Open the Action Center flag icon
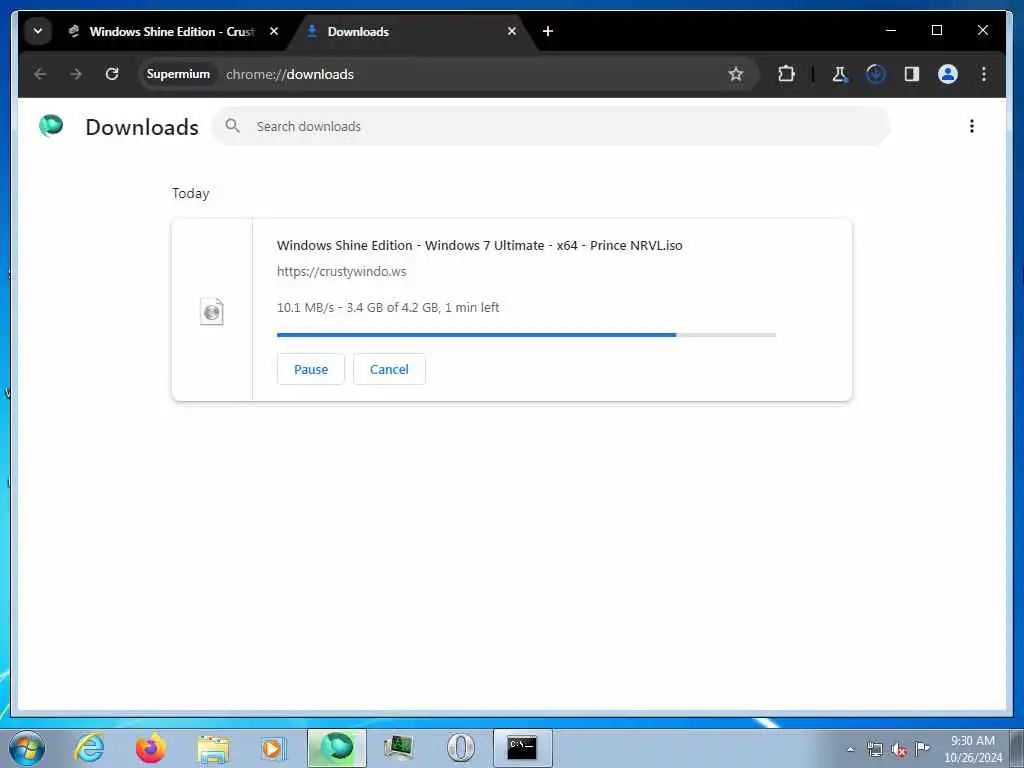1024x768 pixels. point(922,748)
